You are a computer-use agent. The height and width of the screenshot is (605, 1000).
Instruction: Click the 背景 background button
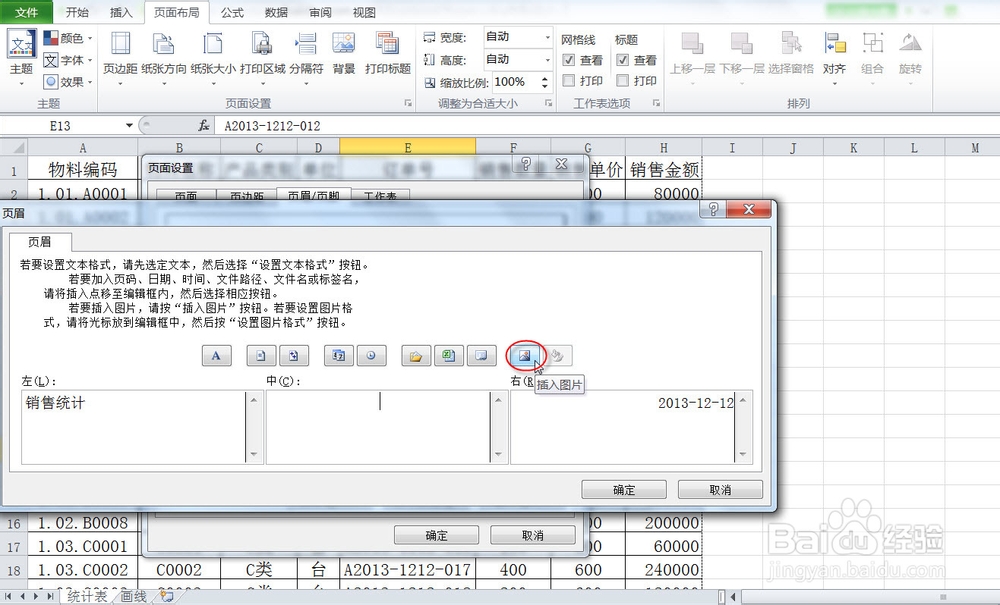tap(344, 54)
